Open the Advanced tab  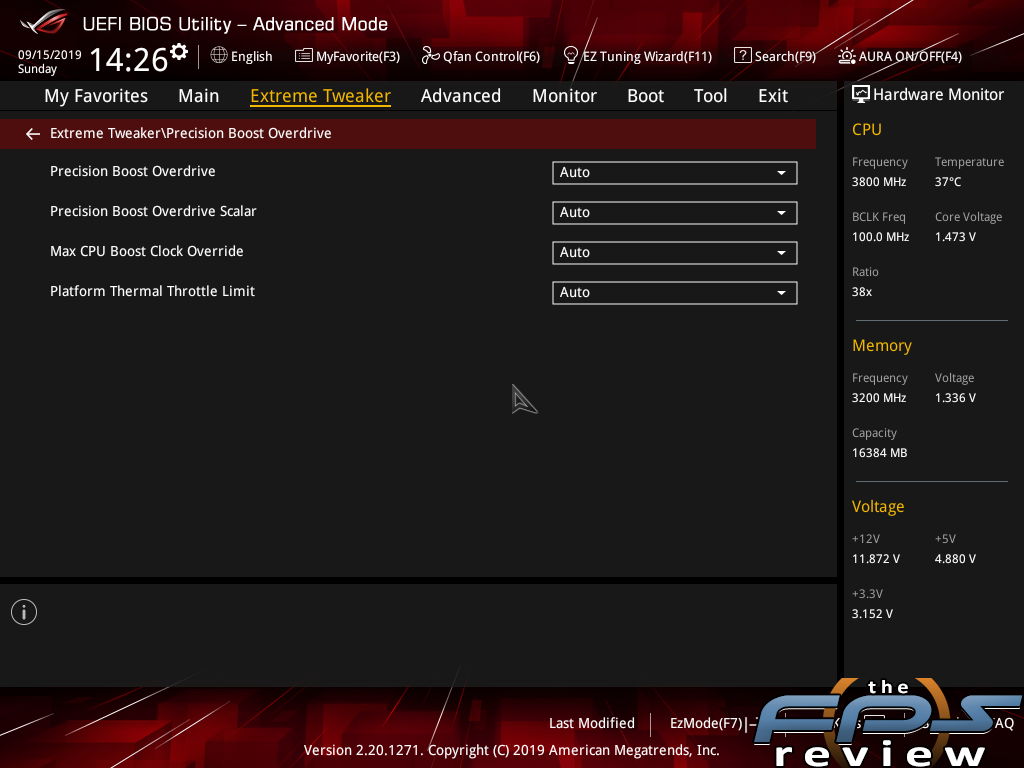pos(461,96)
